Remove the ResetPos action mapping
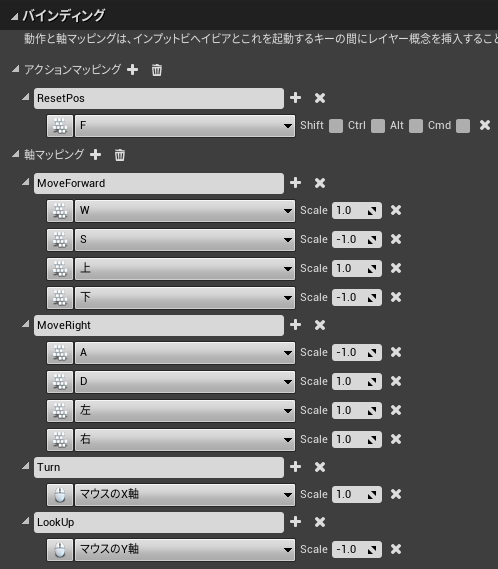This screenshot has width=498, height=569. pyautogui.click(x=320, y=98)
